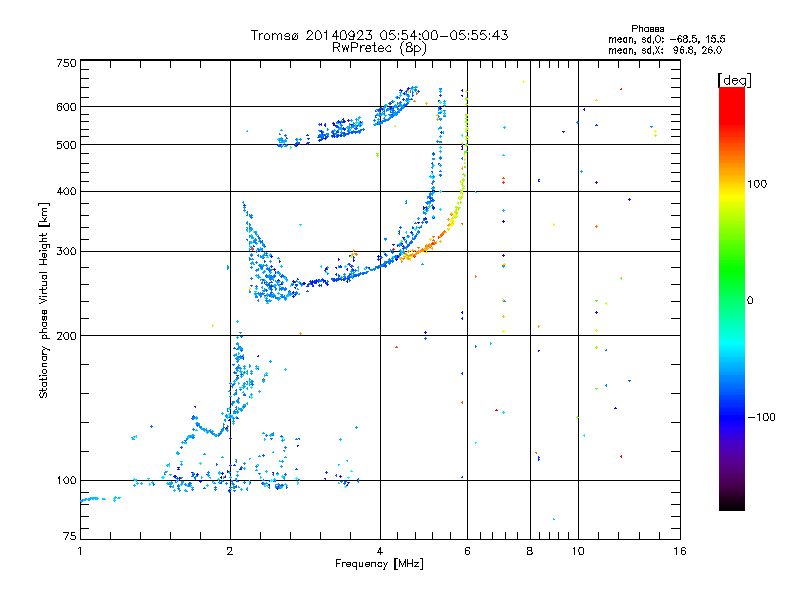This screenshot has width=800, height=600.
Task: Click the orange X-mode trace near 300 km
Action: click(x=421, y=249)
